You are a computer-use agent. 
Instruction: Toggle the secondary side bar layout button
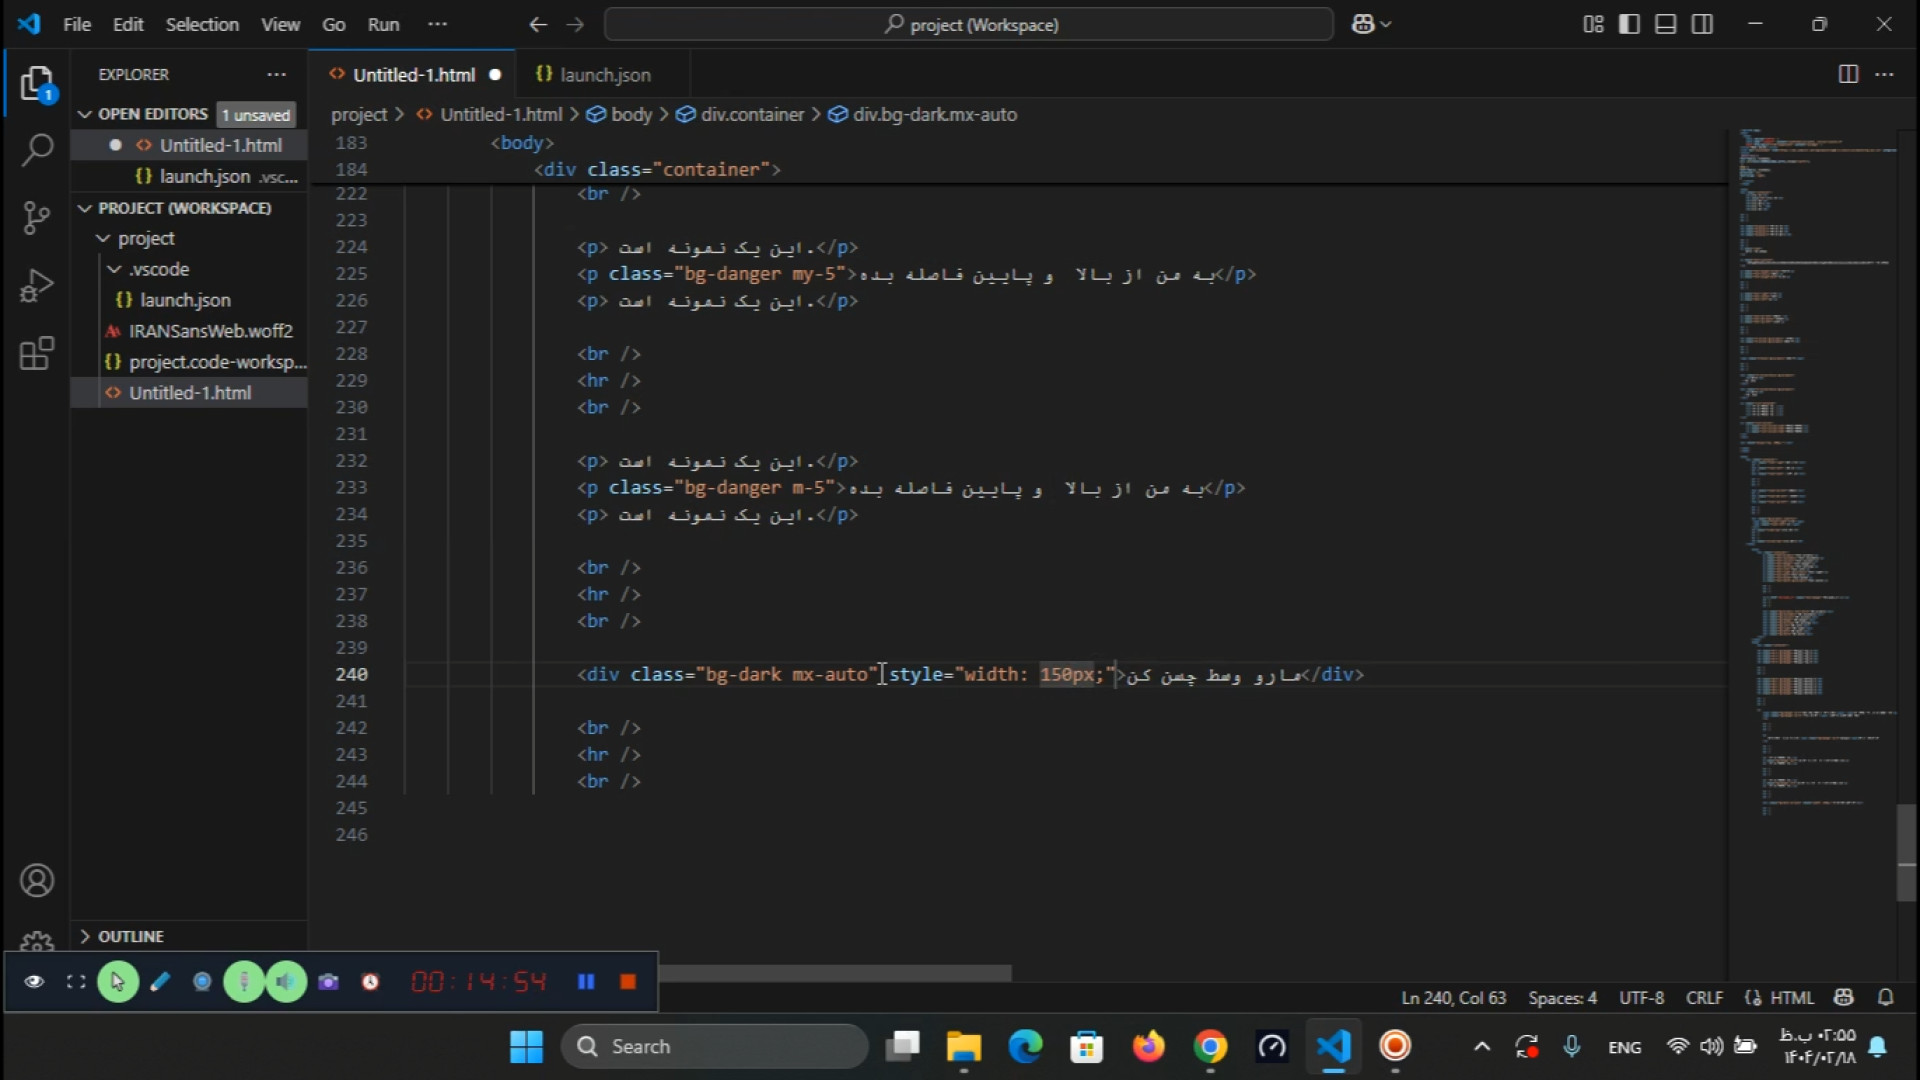tap(1702, 24)
